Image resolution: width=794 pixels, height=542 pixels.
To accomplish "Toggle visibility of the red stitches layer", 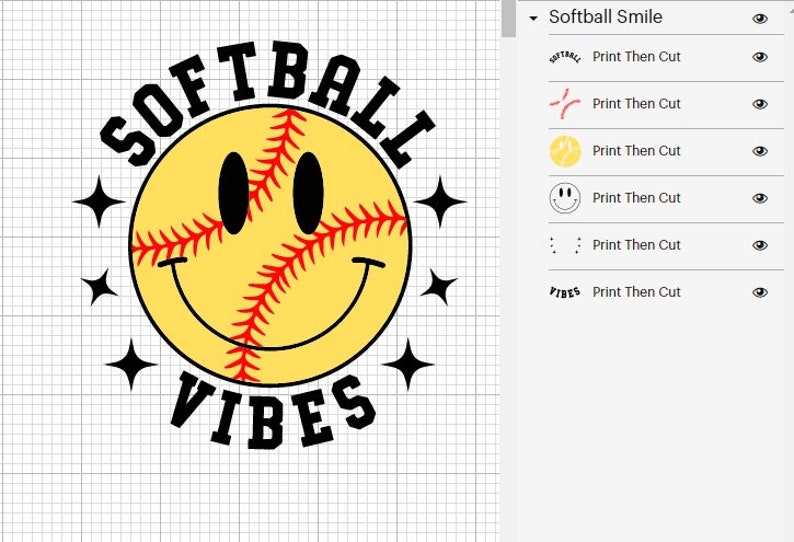I will (x=760, y=104).
